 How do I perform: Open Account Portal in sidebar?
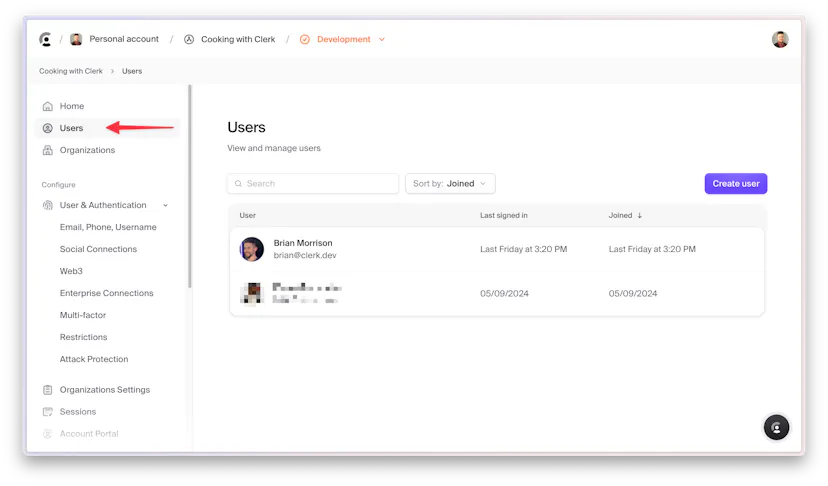[89, 434]
